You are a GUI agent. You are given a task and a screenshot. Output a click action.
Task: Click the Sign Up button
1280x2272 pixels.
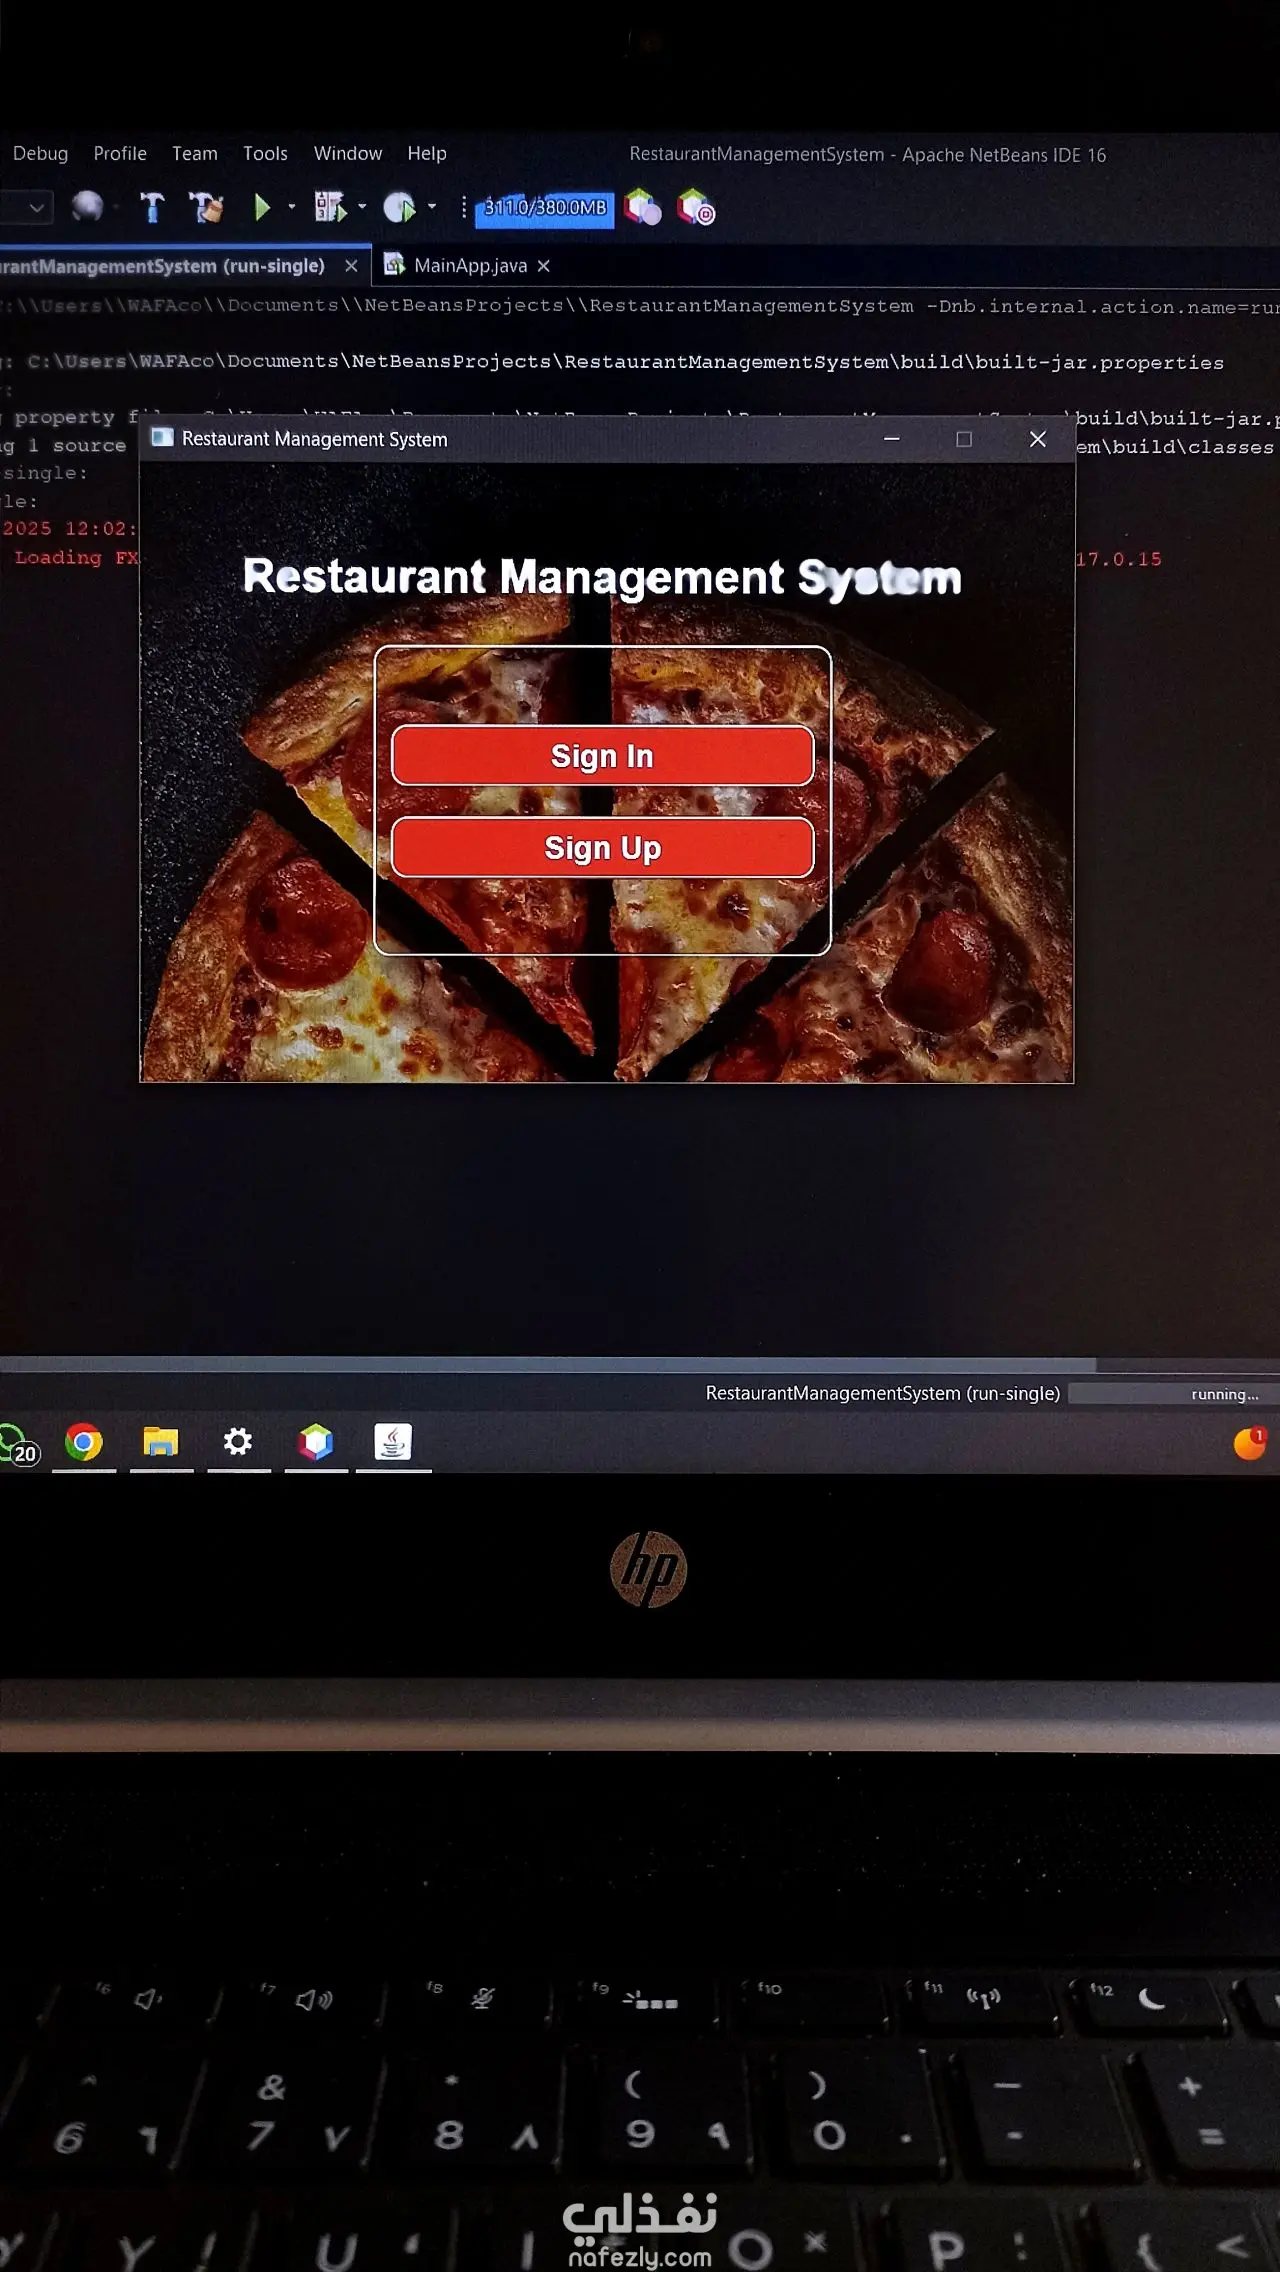[x=602, y=848]
